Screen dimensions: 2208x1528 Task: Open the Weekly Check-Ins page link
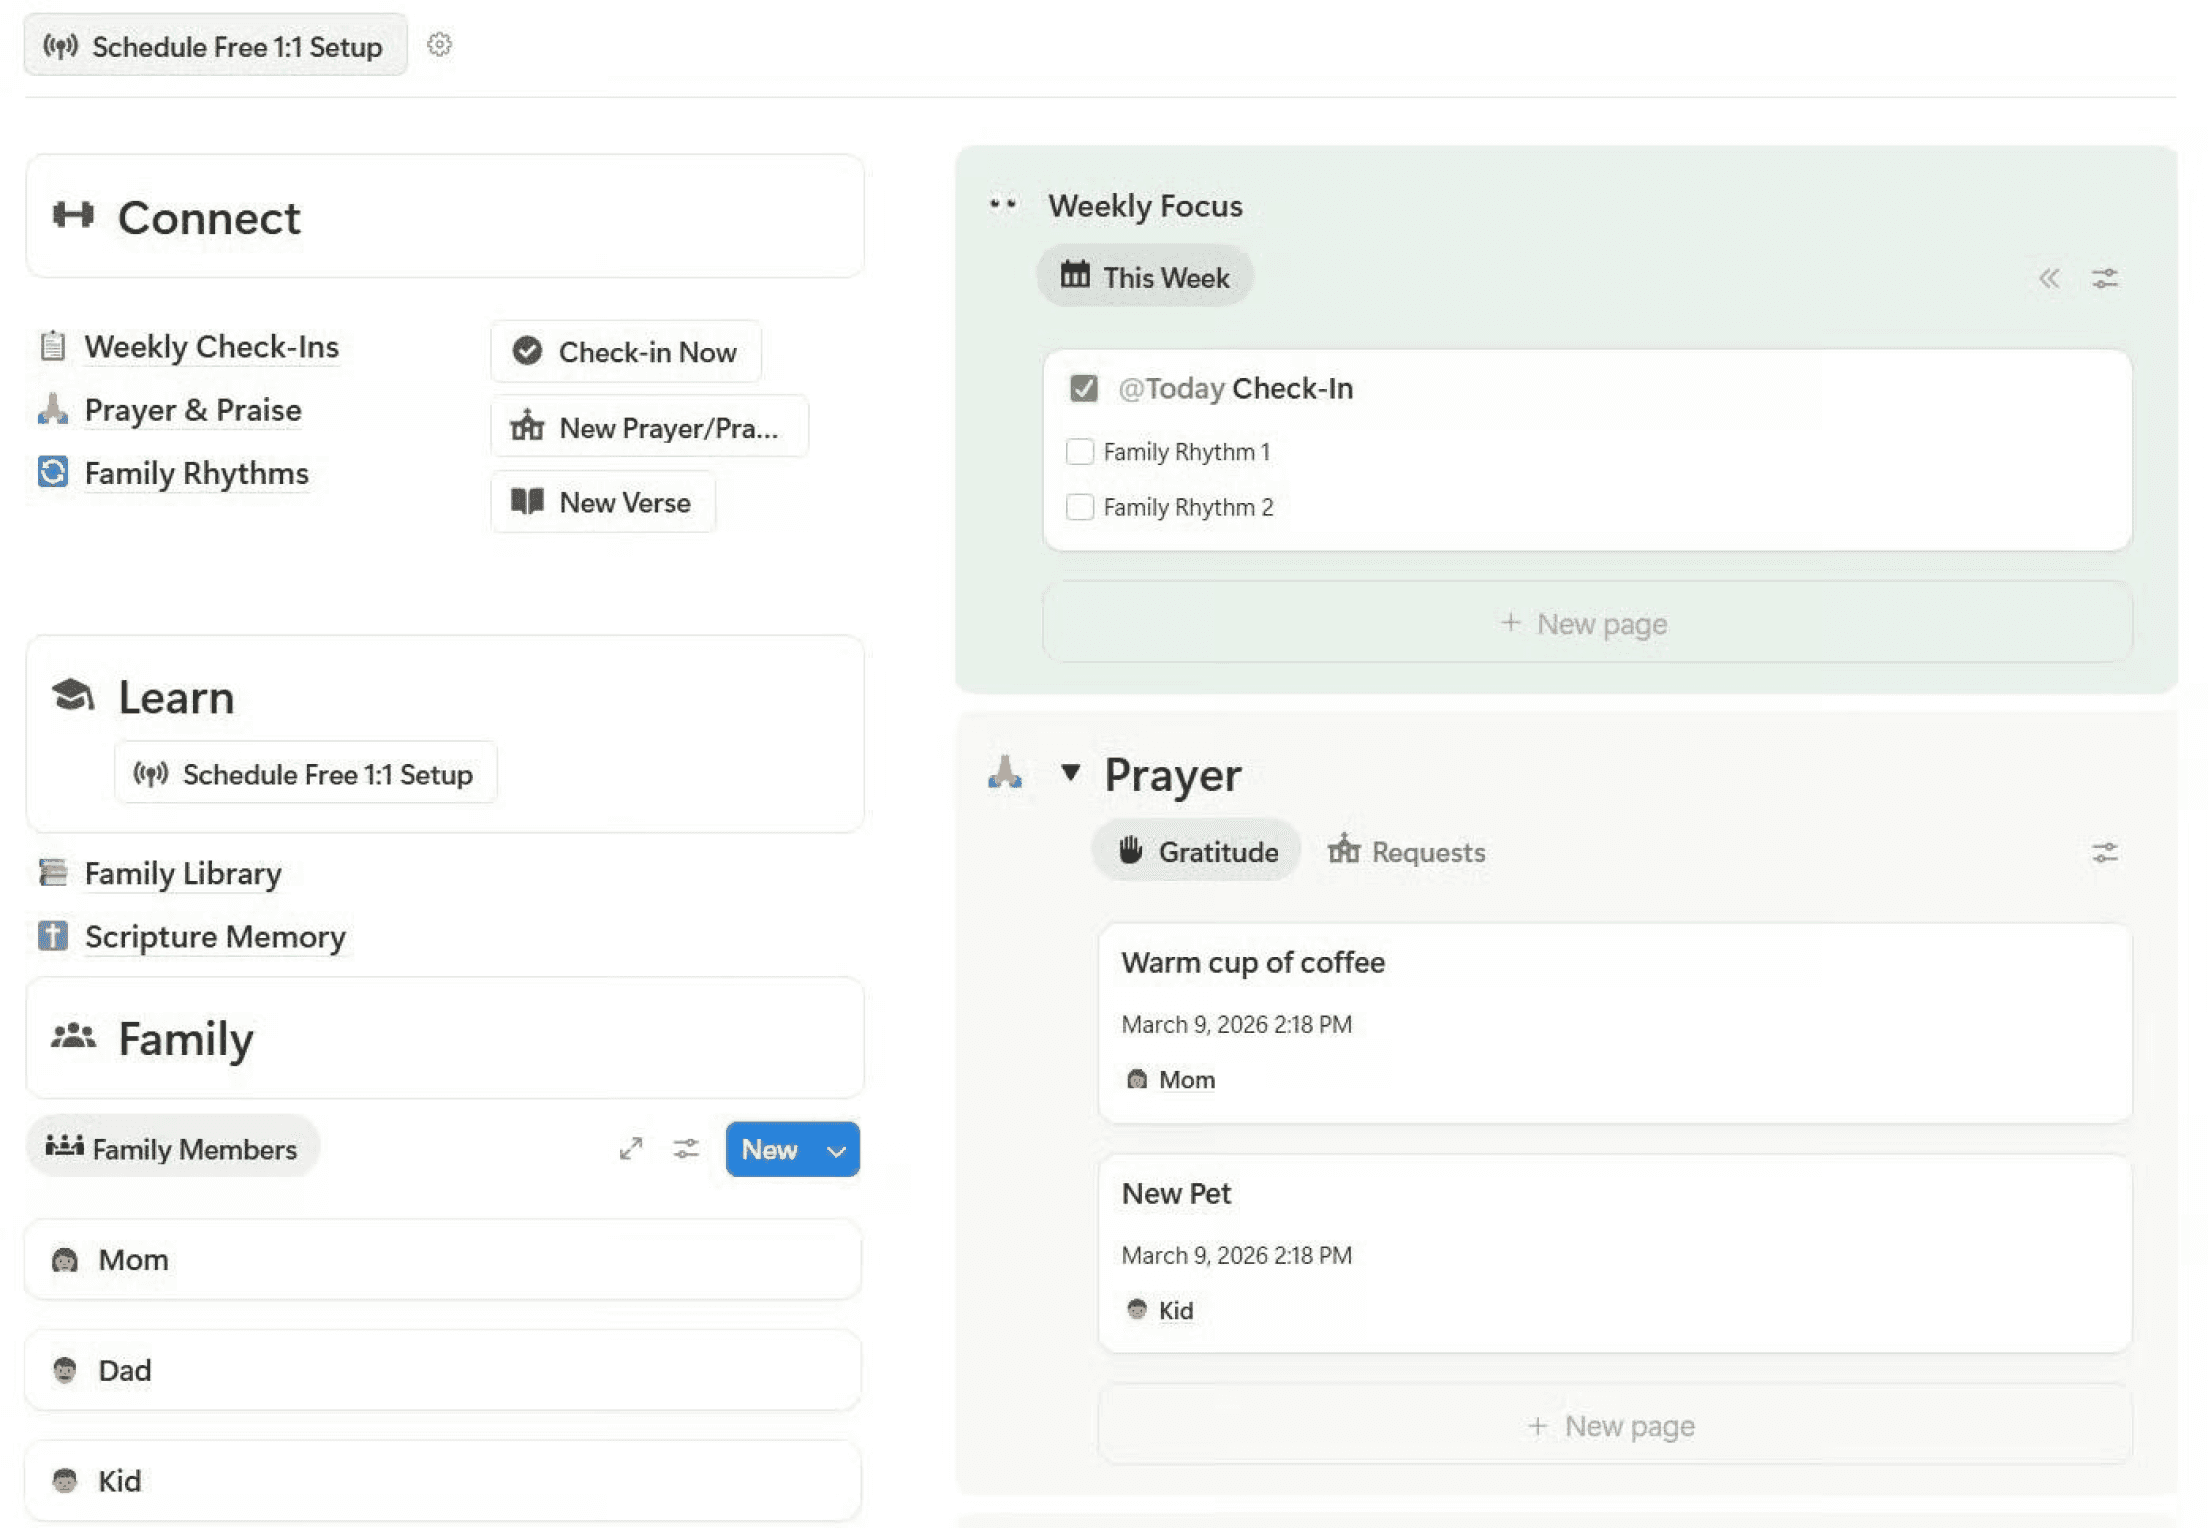211,347
